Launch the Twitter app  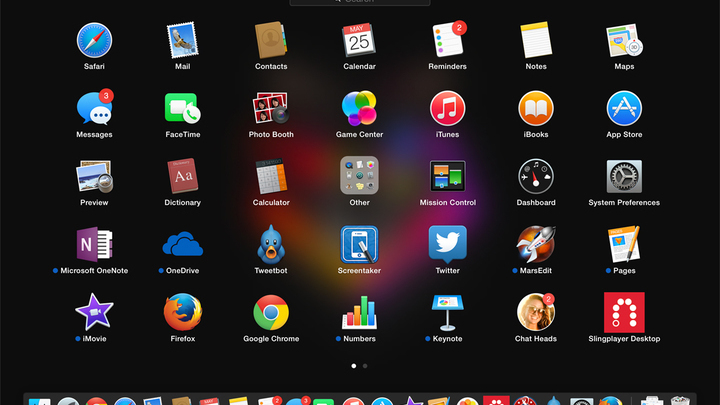[448, 244]
